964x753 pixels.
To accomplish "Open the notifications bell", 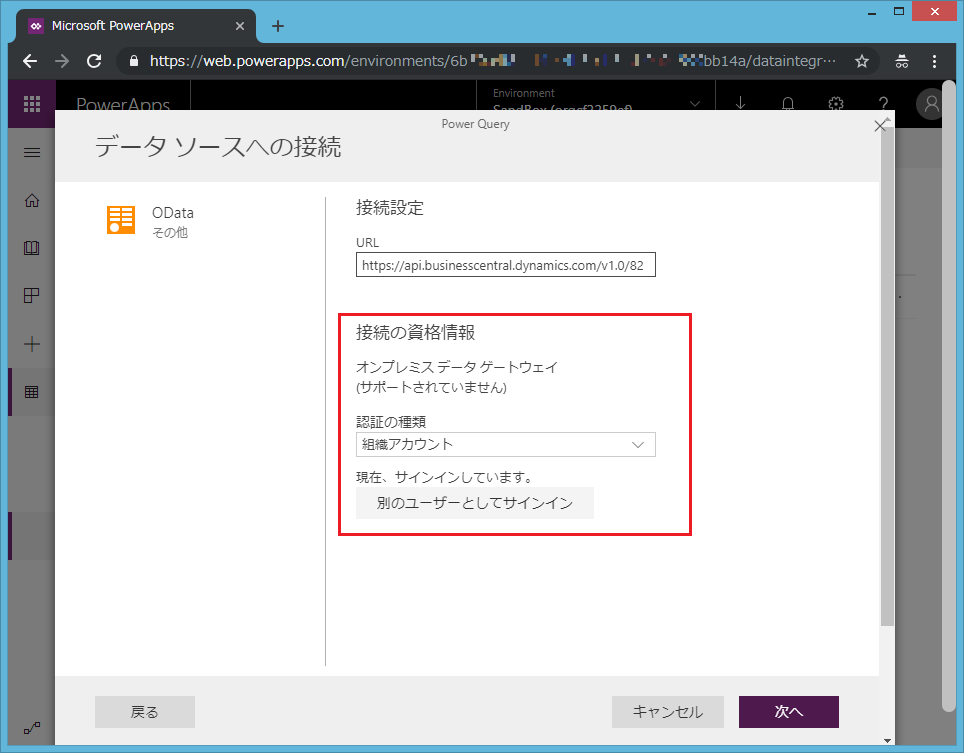I will (788, 103).
